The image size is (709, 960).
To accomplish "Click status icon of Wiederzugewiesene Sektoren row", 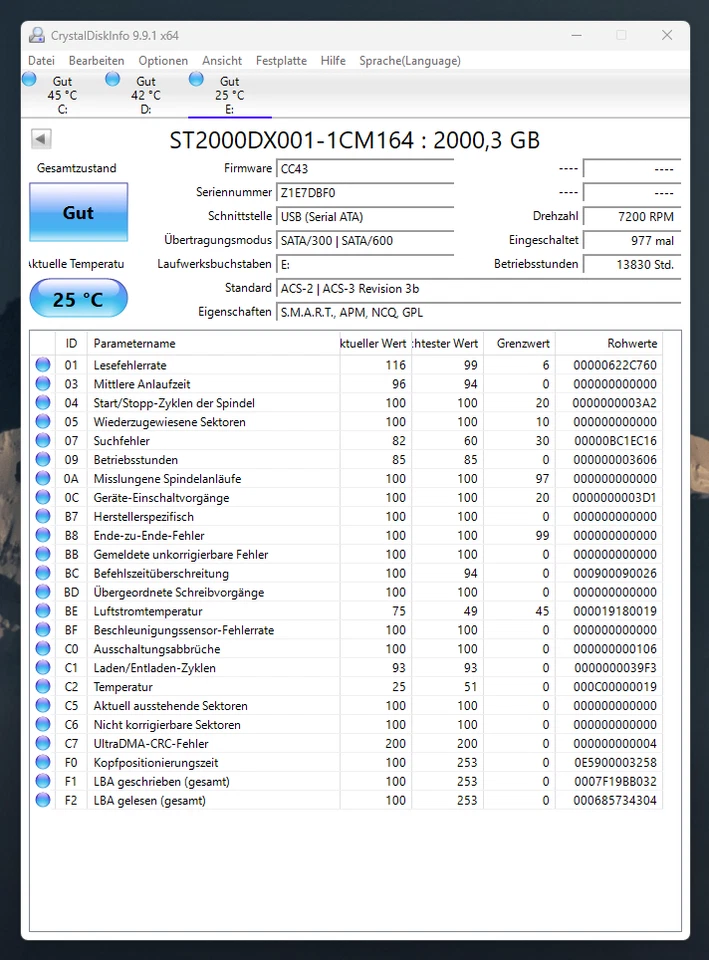I will [x=43, y=422].
